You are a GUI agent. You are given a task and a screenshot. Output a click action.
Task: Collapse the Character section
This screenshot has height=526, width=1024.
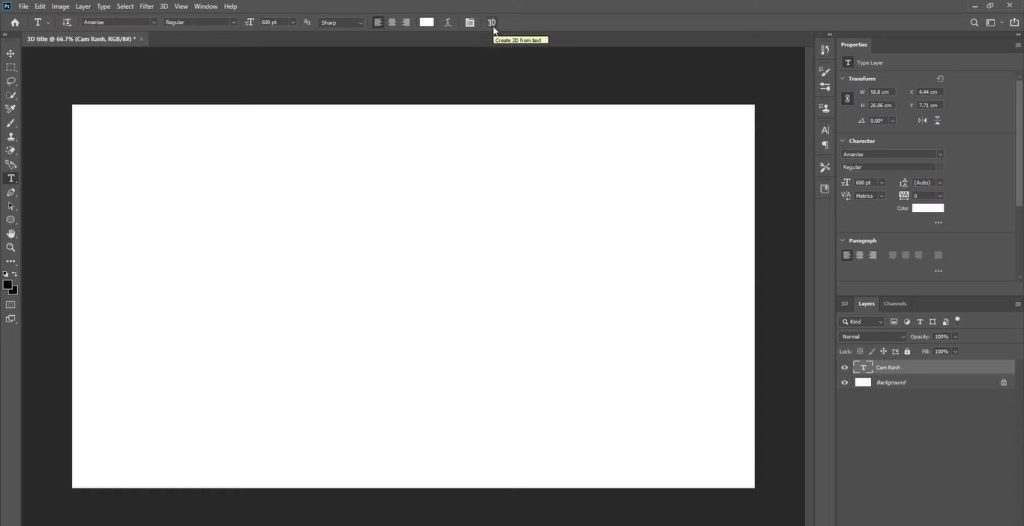[x=842, y=141]
